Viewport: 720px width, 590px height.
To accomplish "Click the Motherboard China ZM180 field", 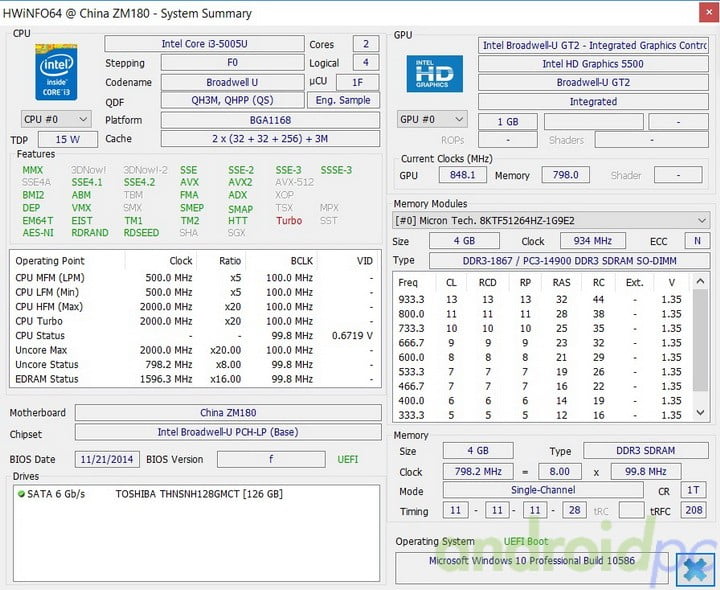I will point(228,412).
